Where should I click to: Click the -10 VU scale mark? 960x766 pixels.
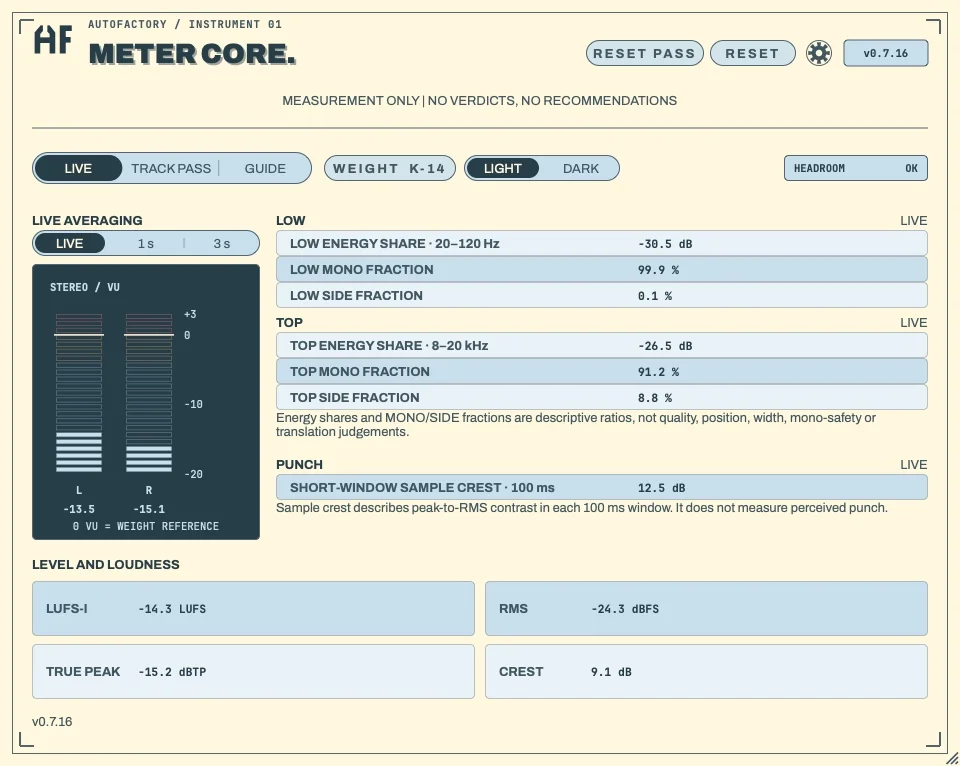coord(193,404)
